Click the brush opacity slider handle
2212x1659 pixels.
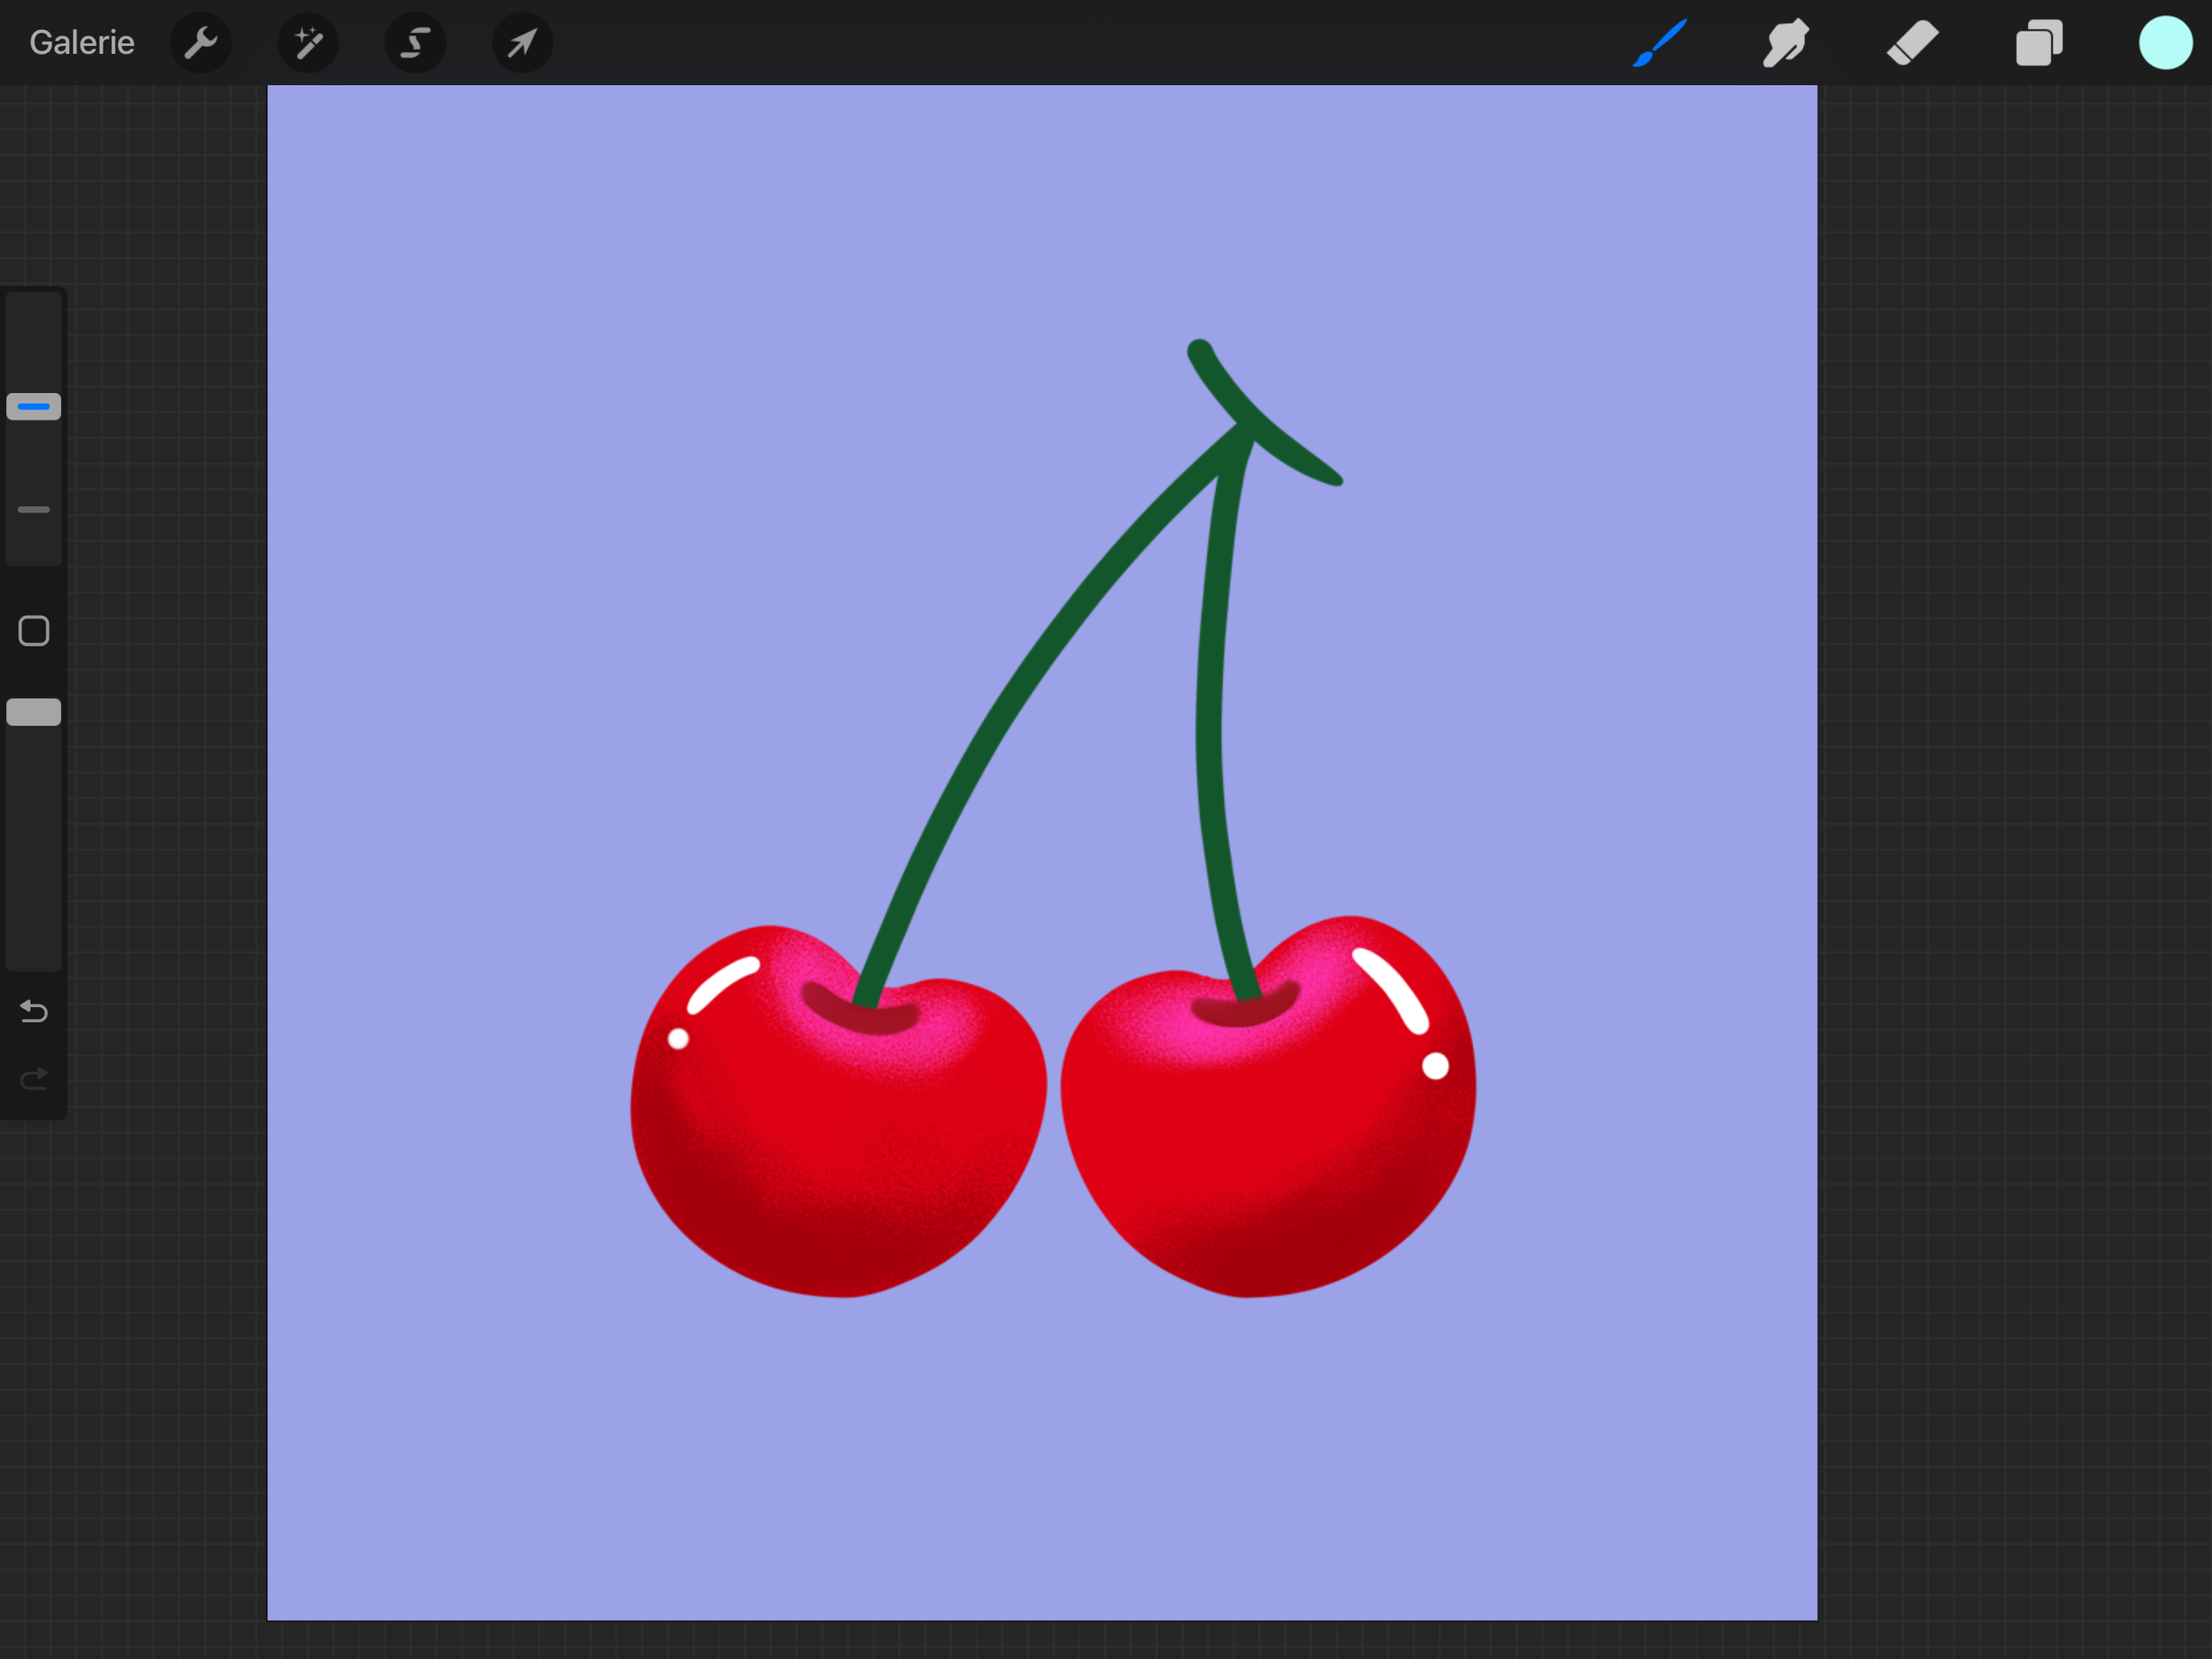click(x=34, y=712)
